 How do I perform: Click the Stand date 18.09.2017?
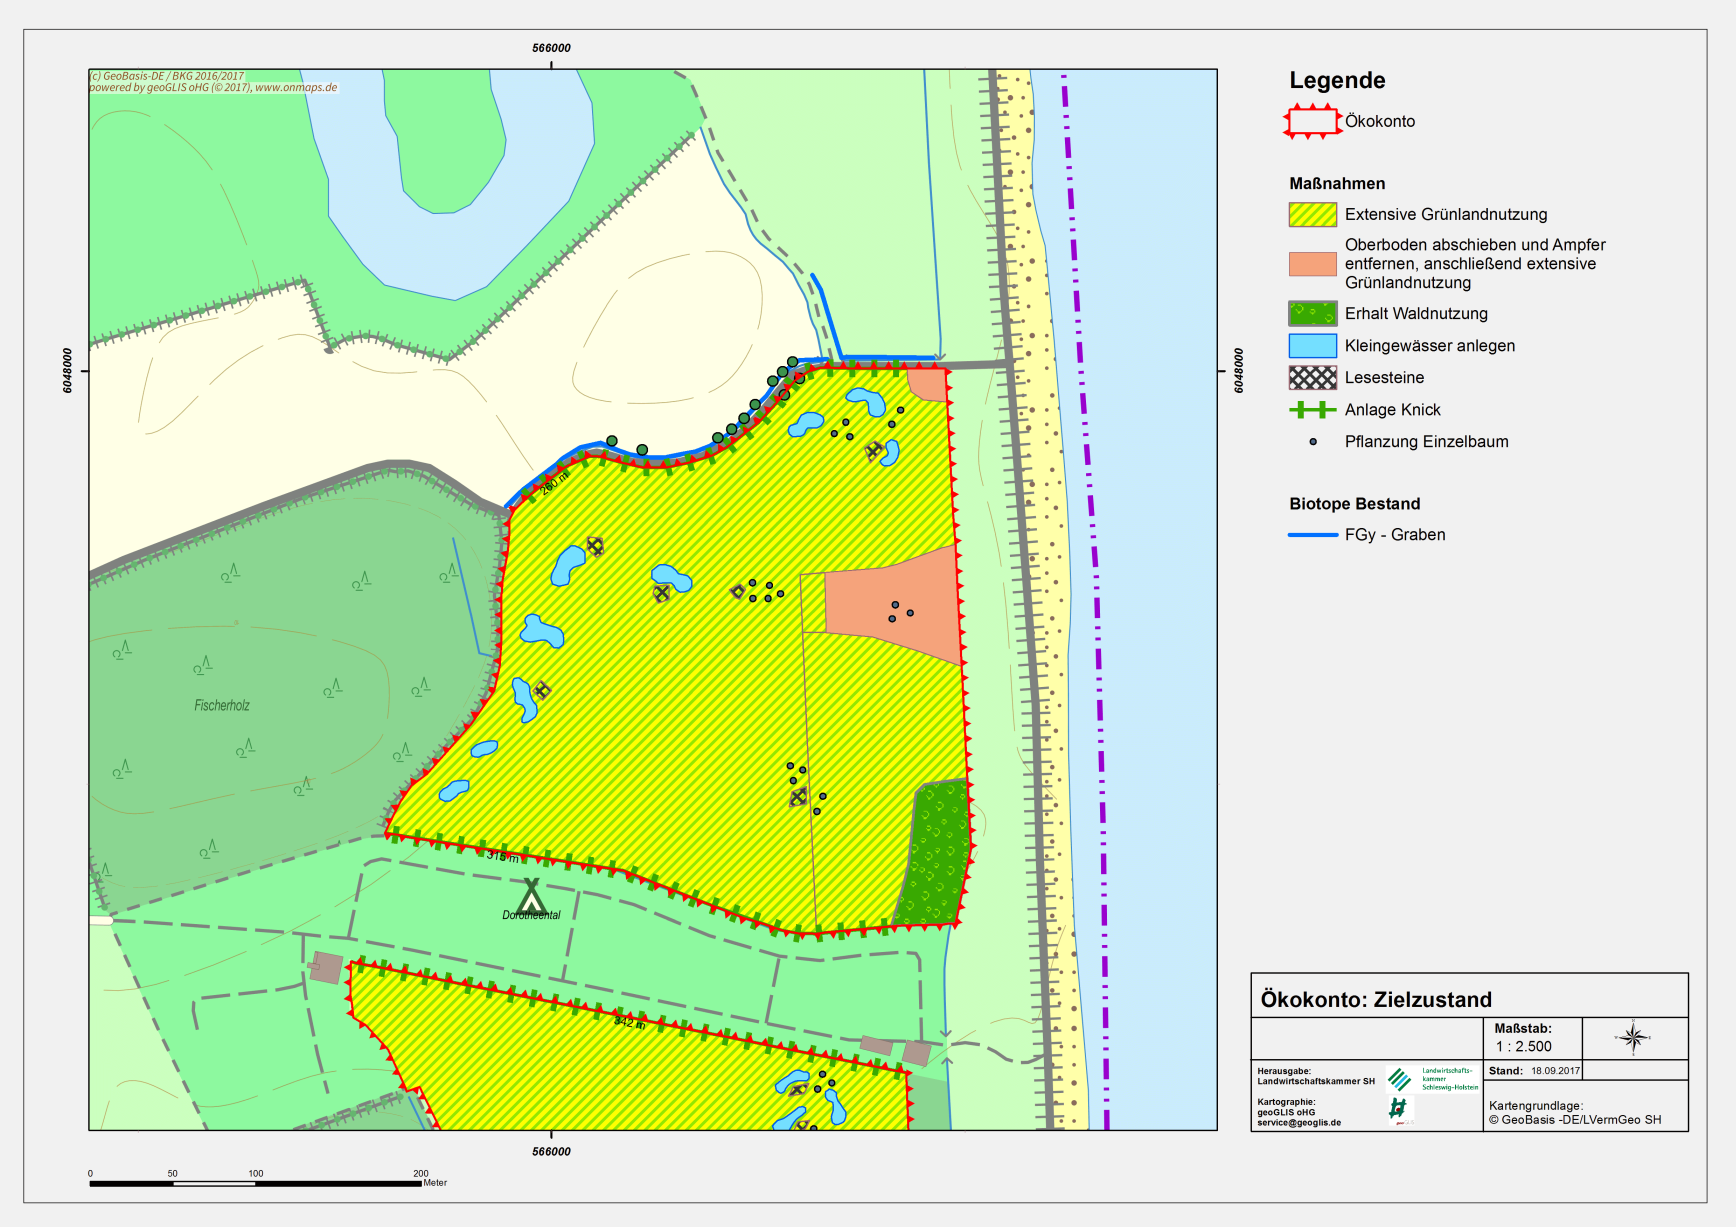point(1555,1071)
